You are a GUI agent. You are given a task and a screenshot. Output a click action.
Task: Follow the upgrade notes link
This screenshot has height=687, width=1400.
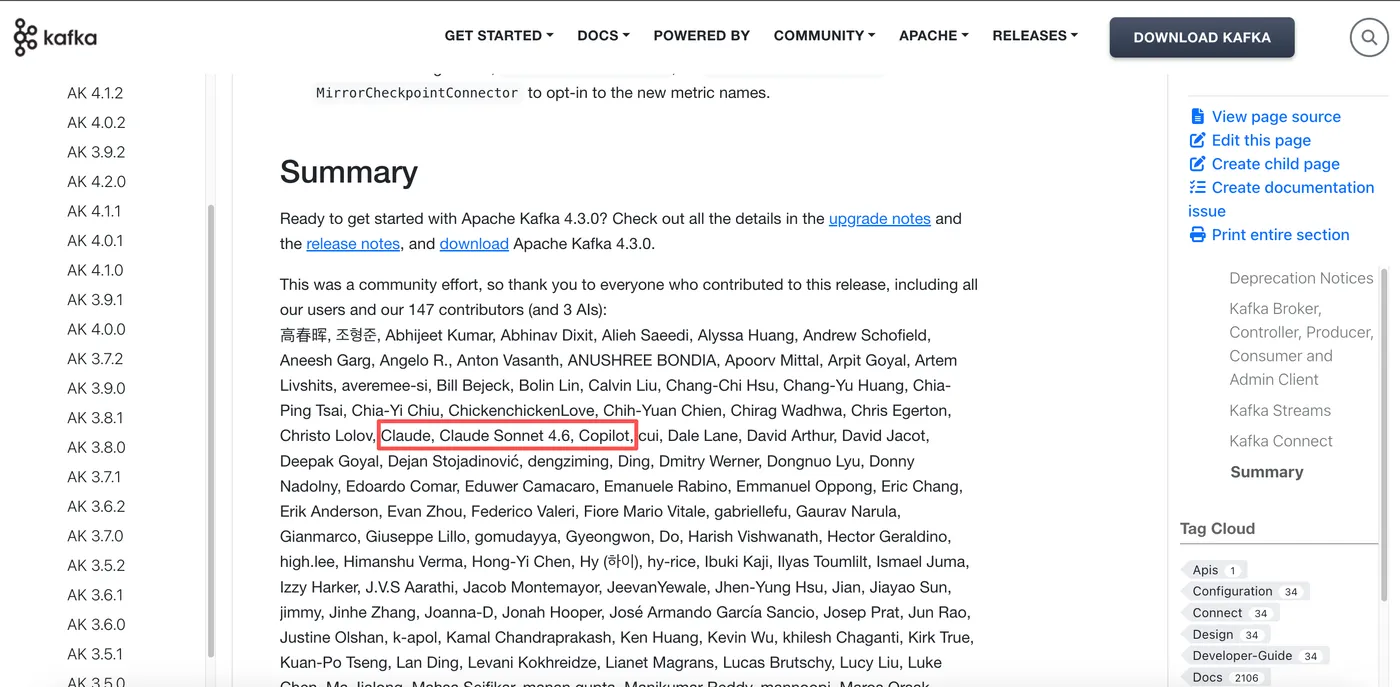(880, 218)
